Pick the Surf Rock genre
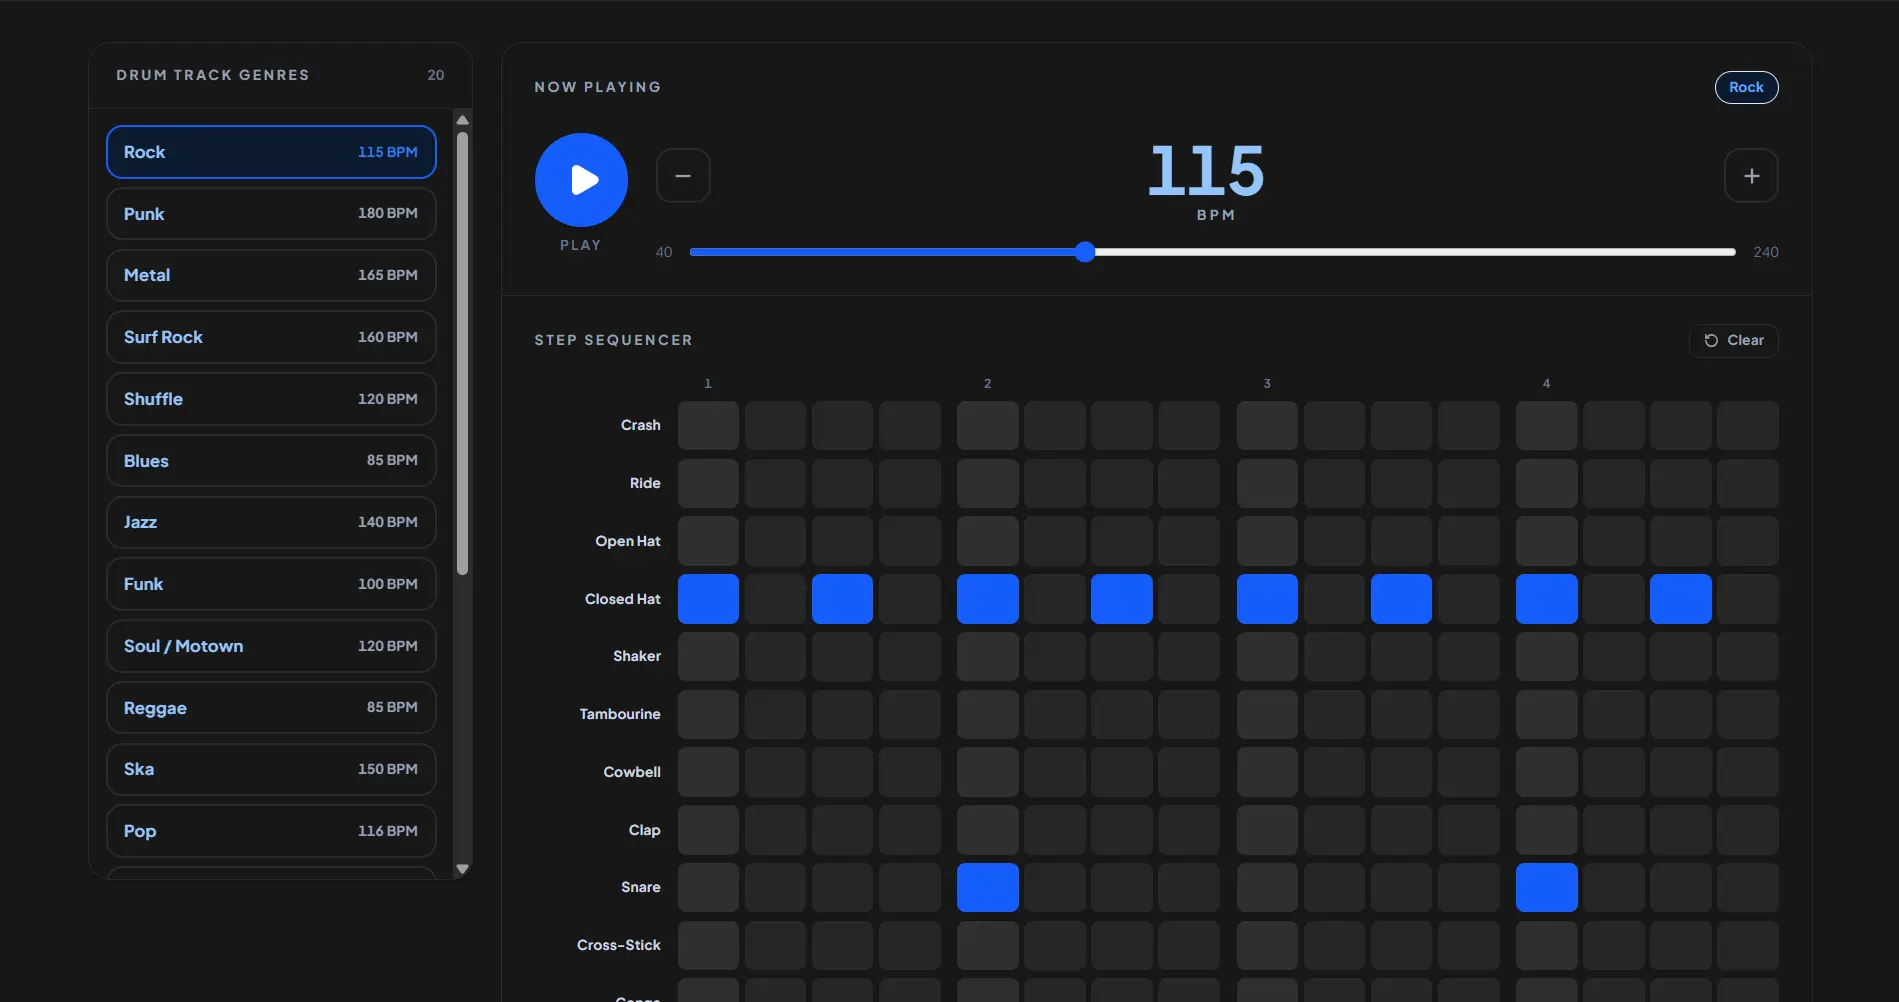1899x1002 pixels. [x=271, y=337]
